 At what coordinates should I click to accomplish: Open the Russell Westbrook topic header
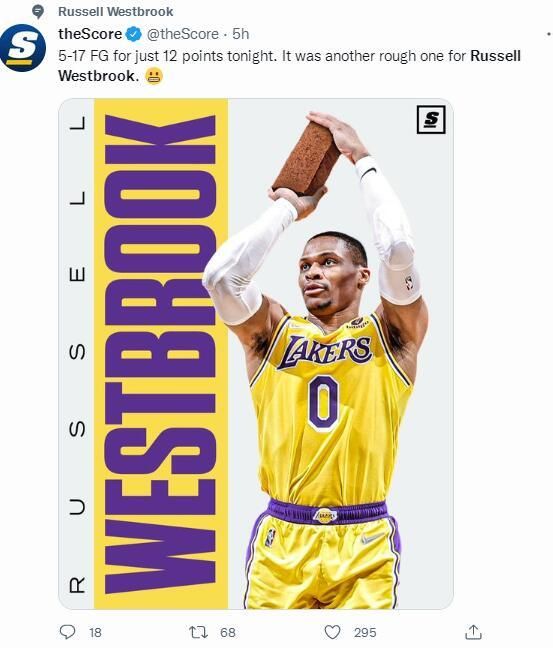(x=116, y=12)
